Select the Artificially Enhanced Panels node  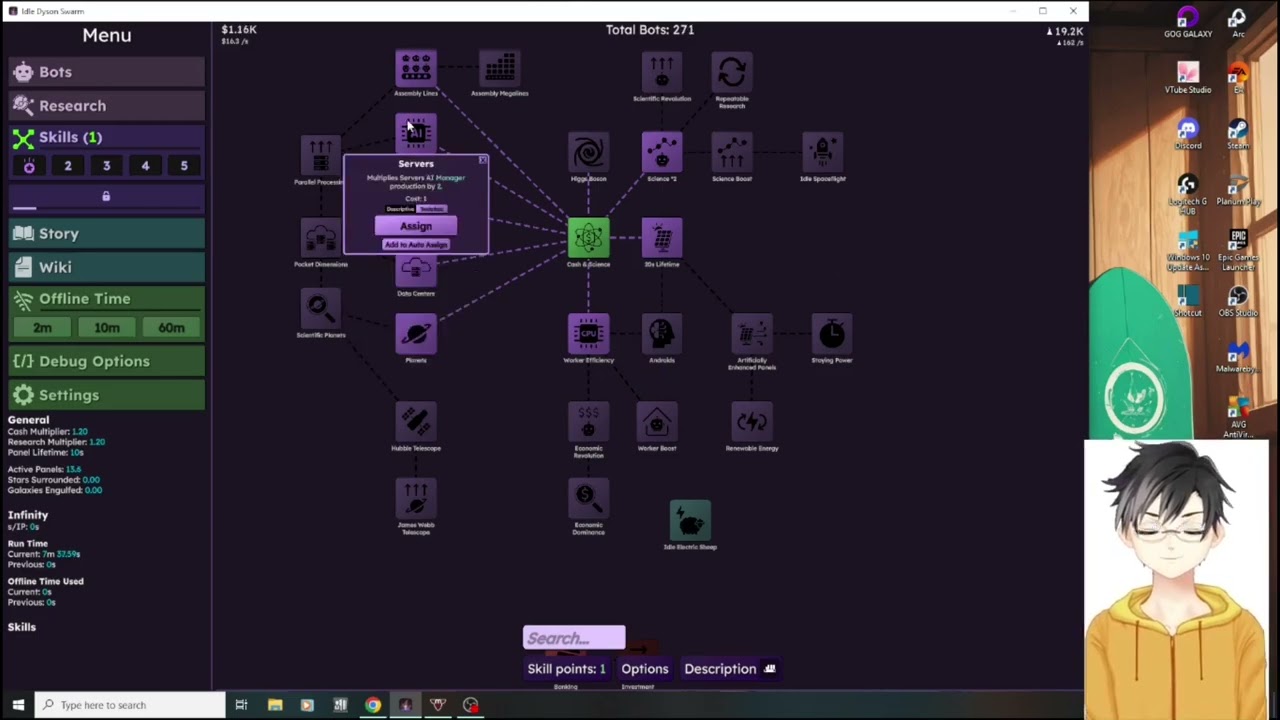coord(752,334)
